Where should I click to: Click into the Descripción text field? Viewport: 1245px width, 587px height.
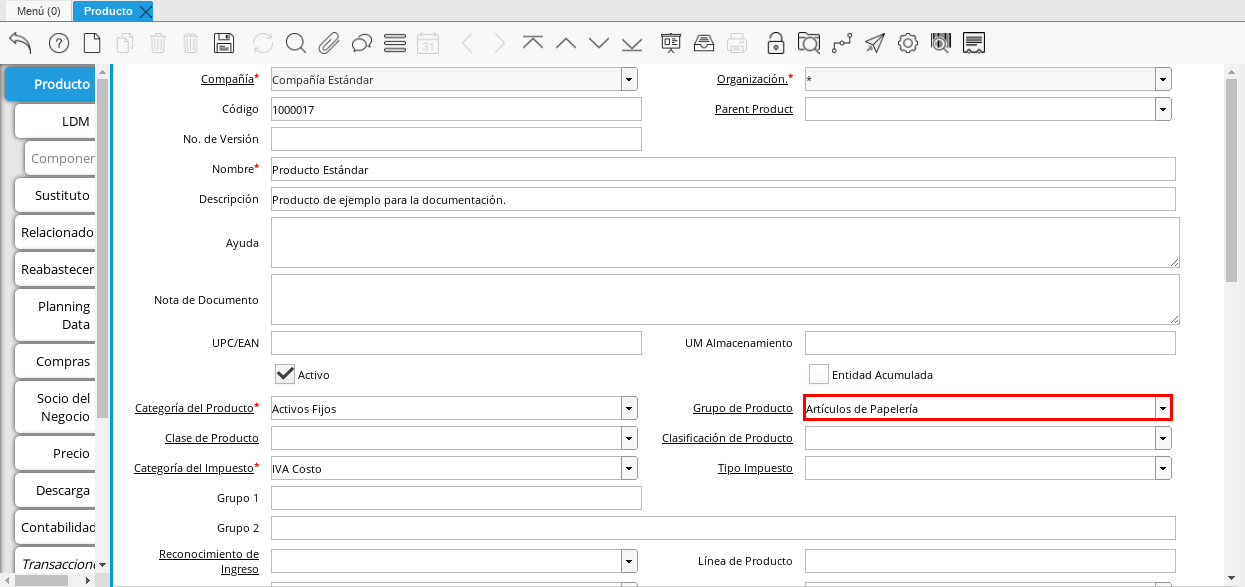point(722,199)
